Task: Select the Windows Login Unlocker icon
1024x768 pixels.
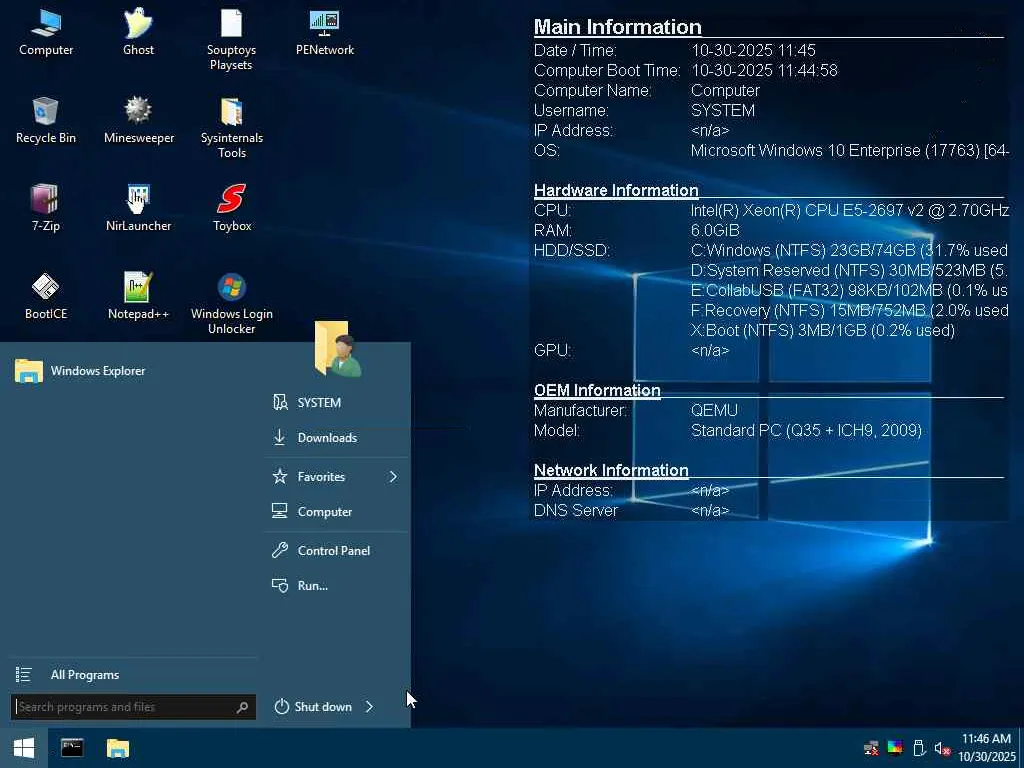Action: (x=231, y=303)
